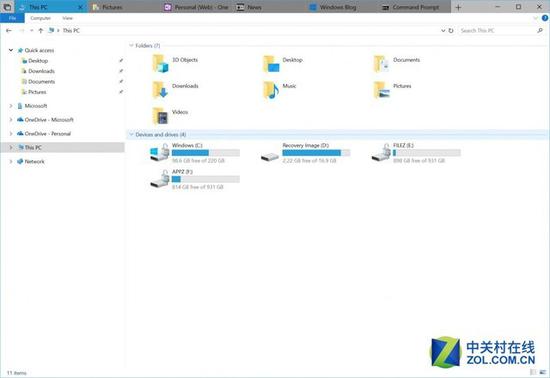550x378 pixels.
Task: Click the FILEZ (E:) usage bar
Action: pos(427,153)
